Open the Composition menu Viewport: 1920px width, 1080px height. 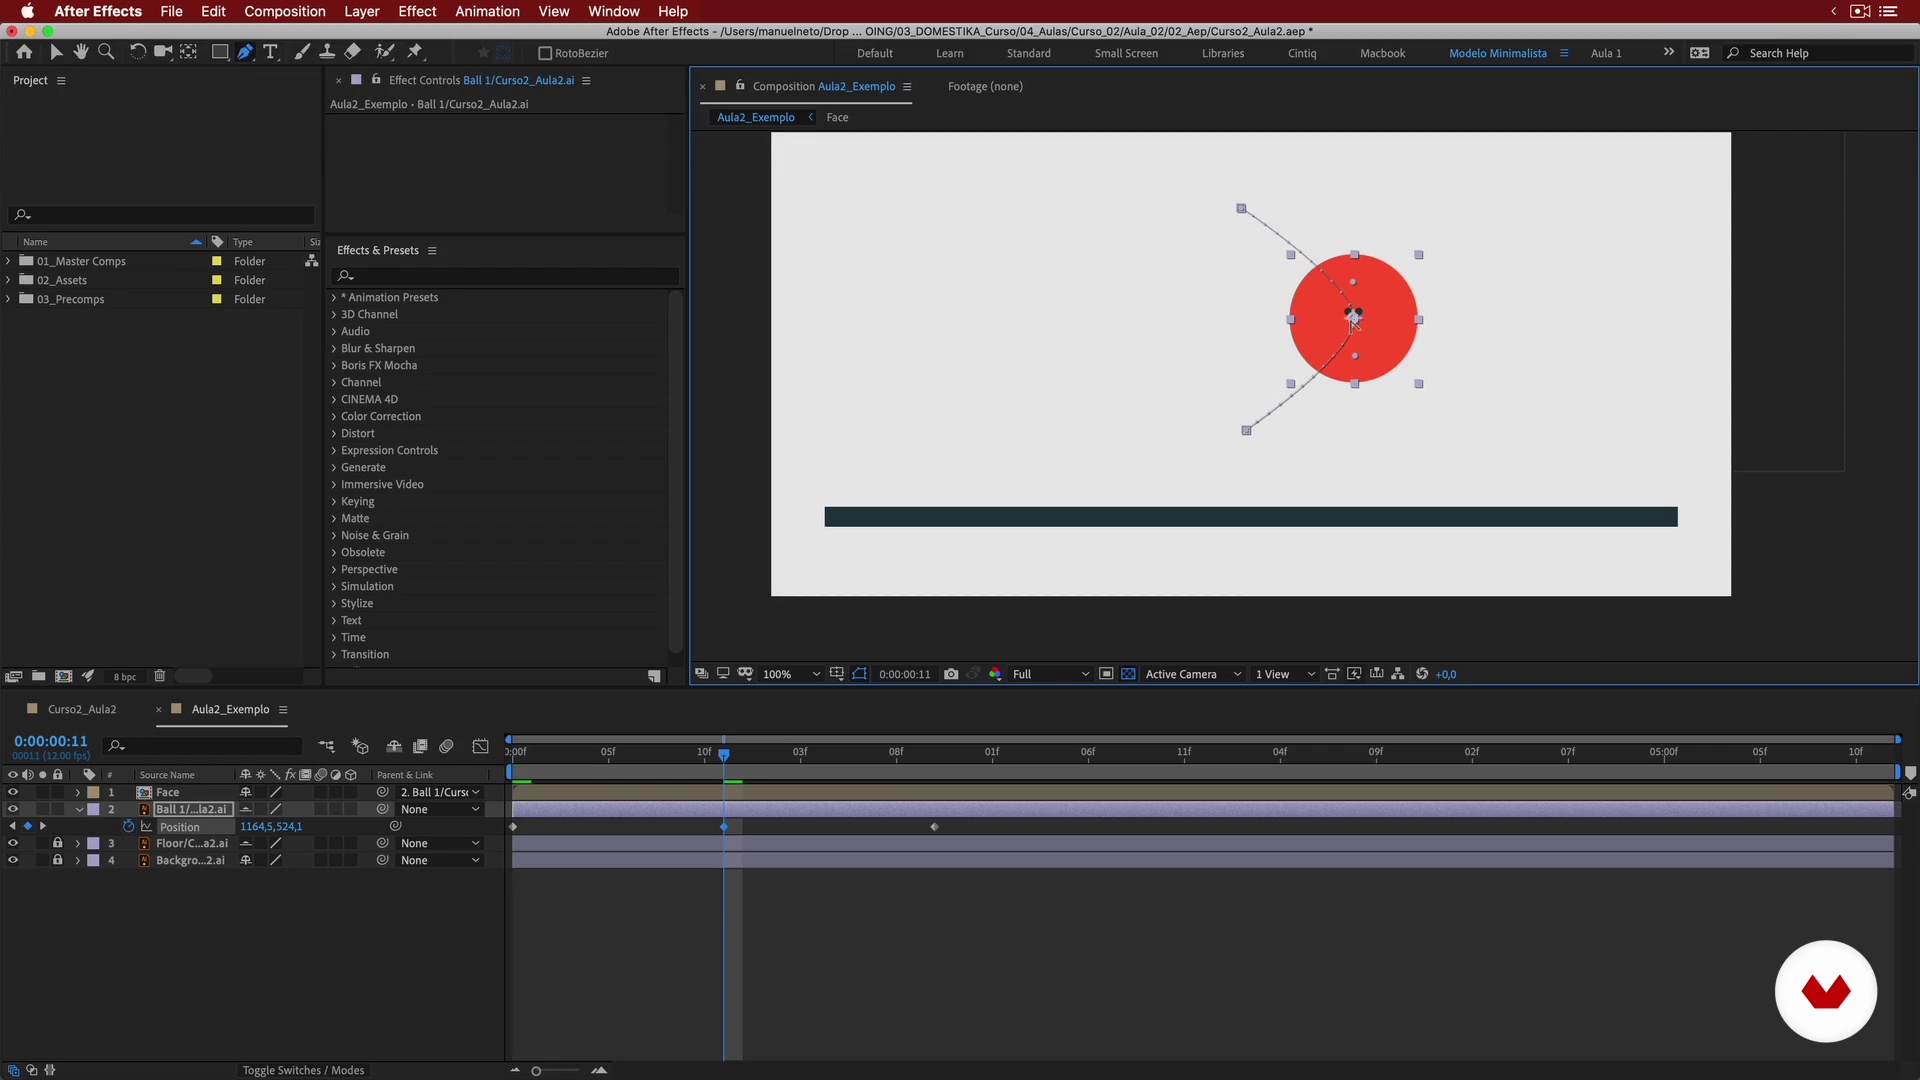(x=285, y=11)
